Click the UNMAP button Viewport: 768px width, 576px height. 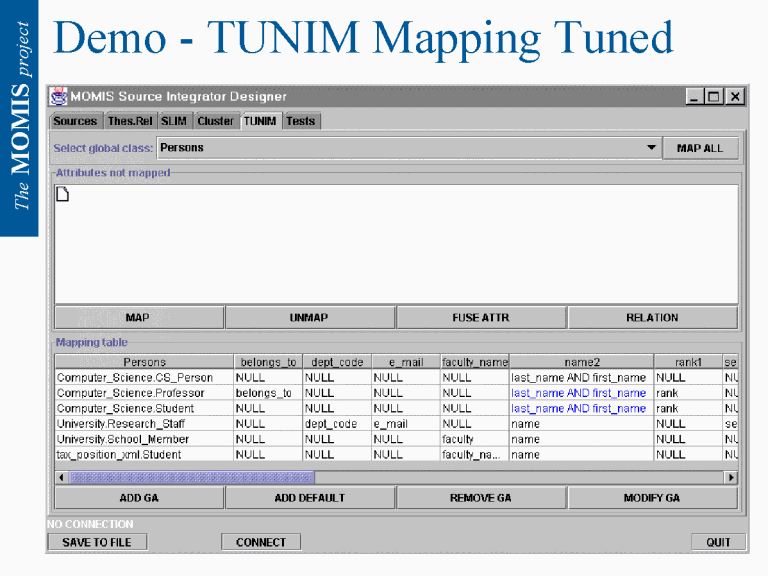309,318
